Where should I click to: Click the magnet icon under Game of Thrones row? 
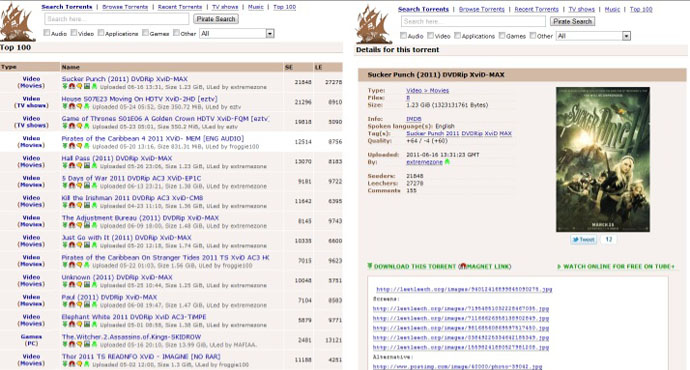(x=72, y=126)
